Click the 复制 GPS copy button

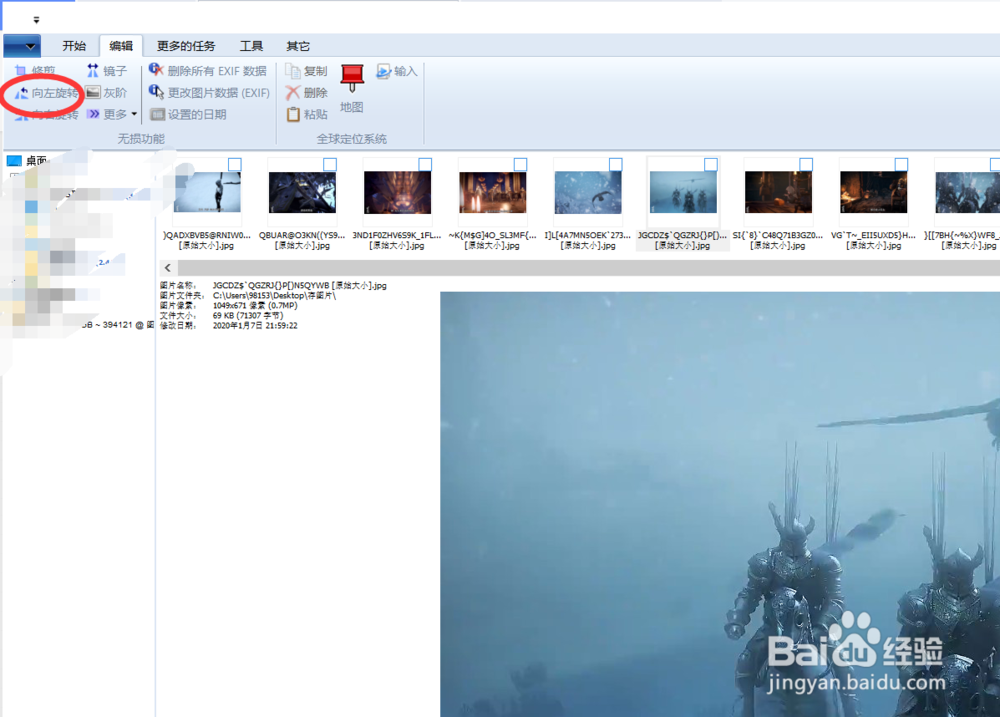(307, 71)
